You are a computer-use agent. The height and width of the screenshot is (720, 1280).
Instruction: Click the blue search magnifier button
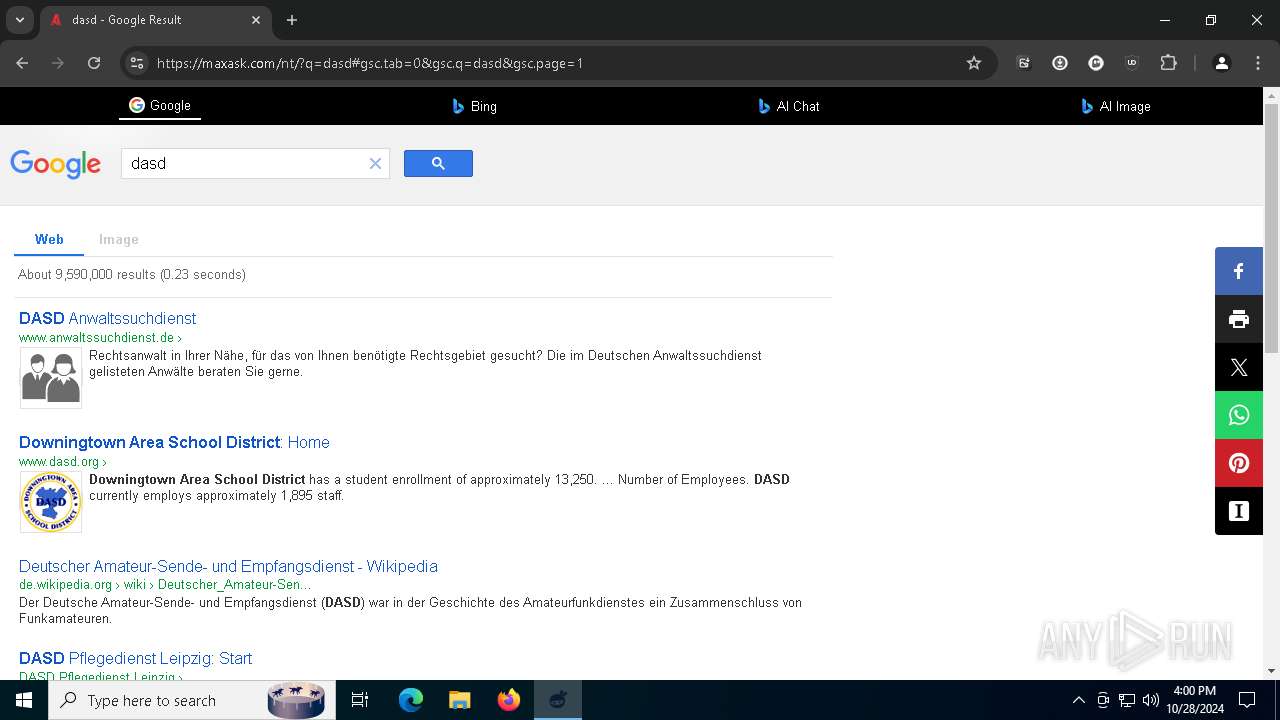click(438, 163)
